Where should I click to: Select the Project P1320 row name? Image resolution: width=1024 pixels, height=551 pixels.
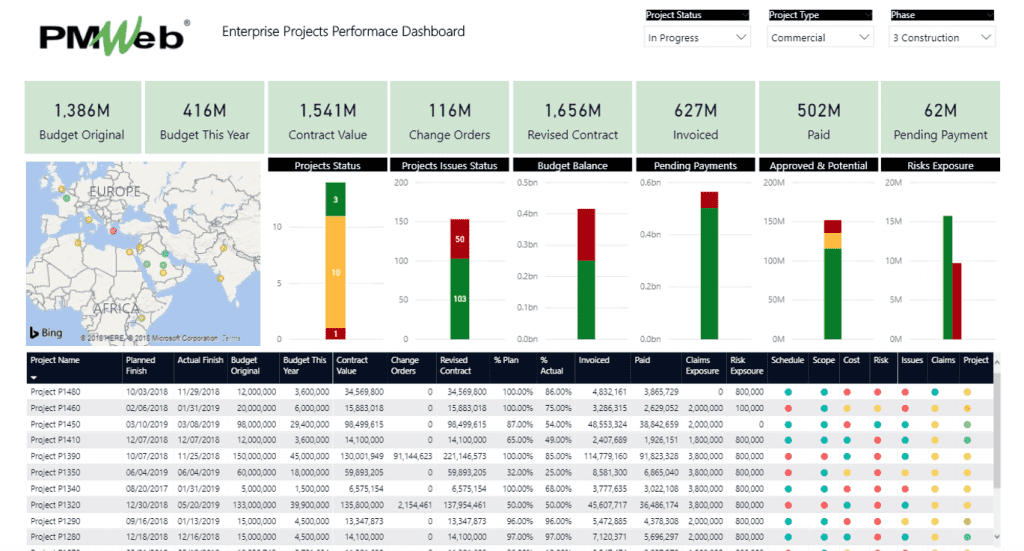(x=55, y=505)
